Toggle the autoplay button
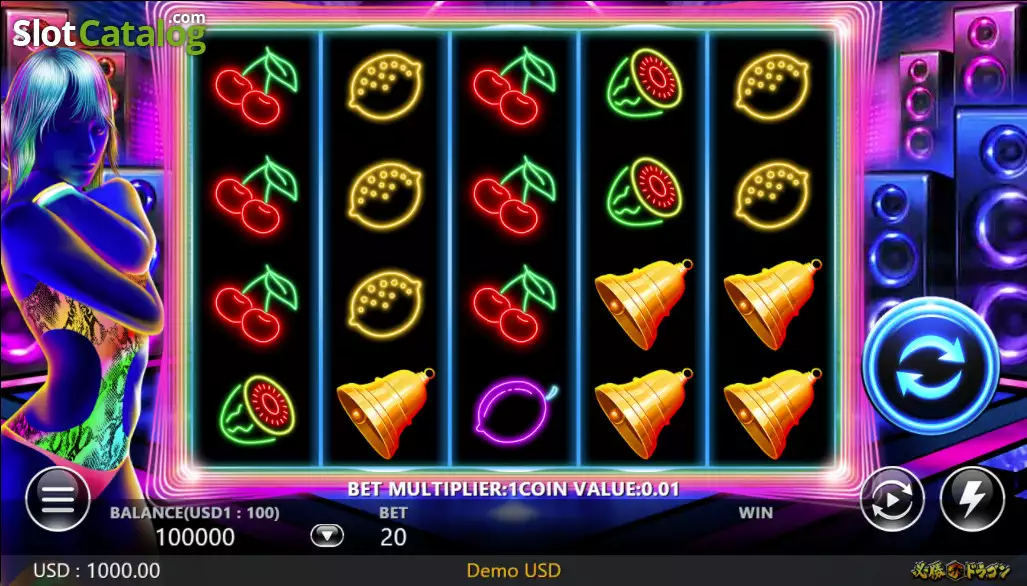Viewport: 1027px width, 586px height. point(892,499)
